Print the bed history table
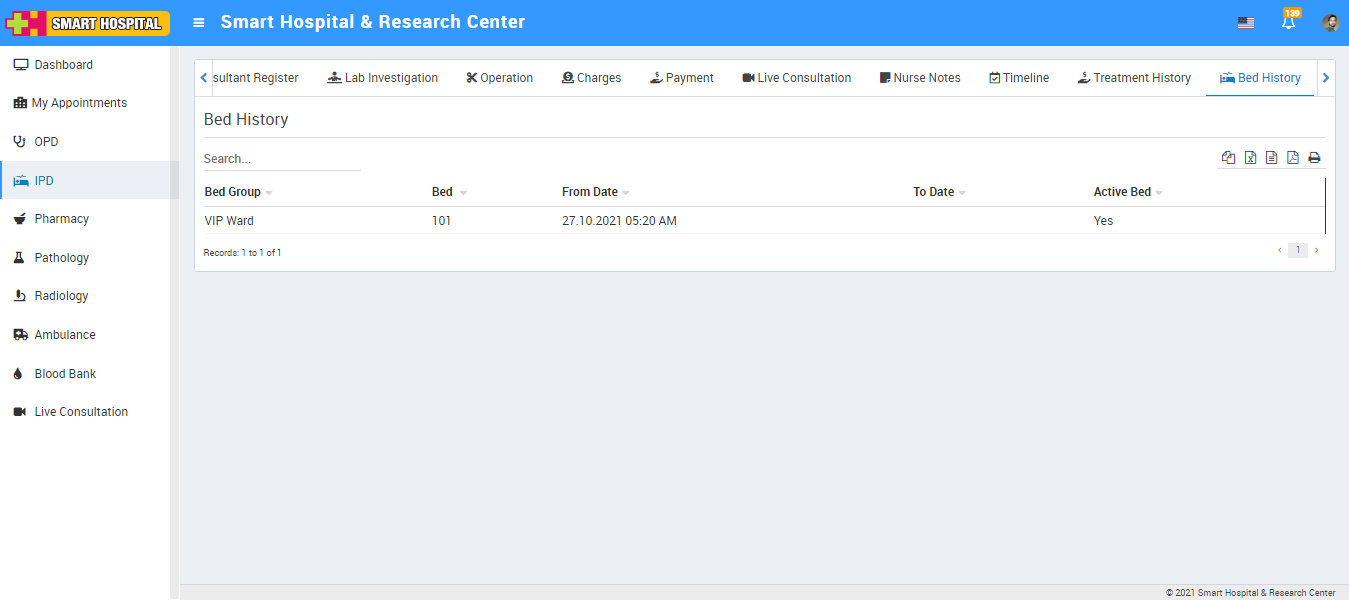The height and width of the screenshot is (600, 1349). point(1314,158)
